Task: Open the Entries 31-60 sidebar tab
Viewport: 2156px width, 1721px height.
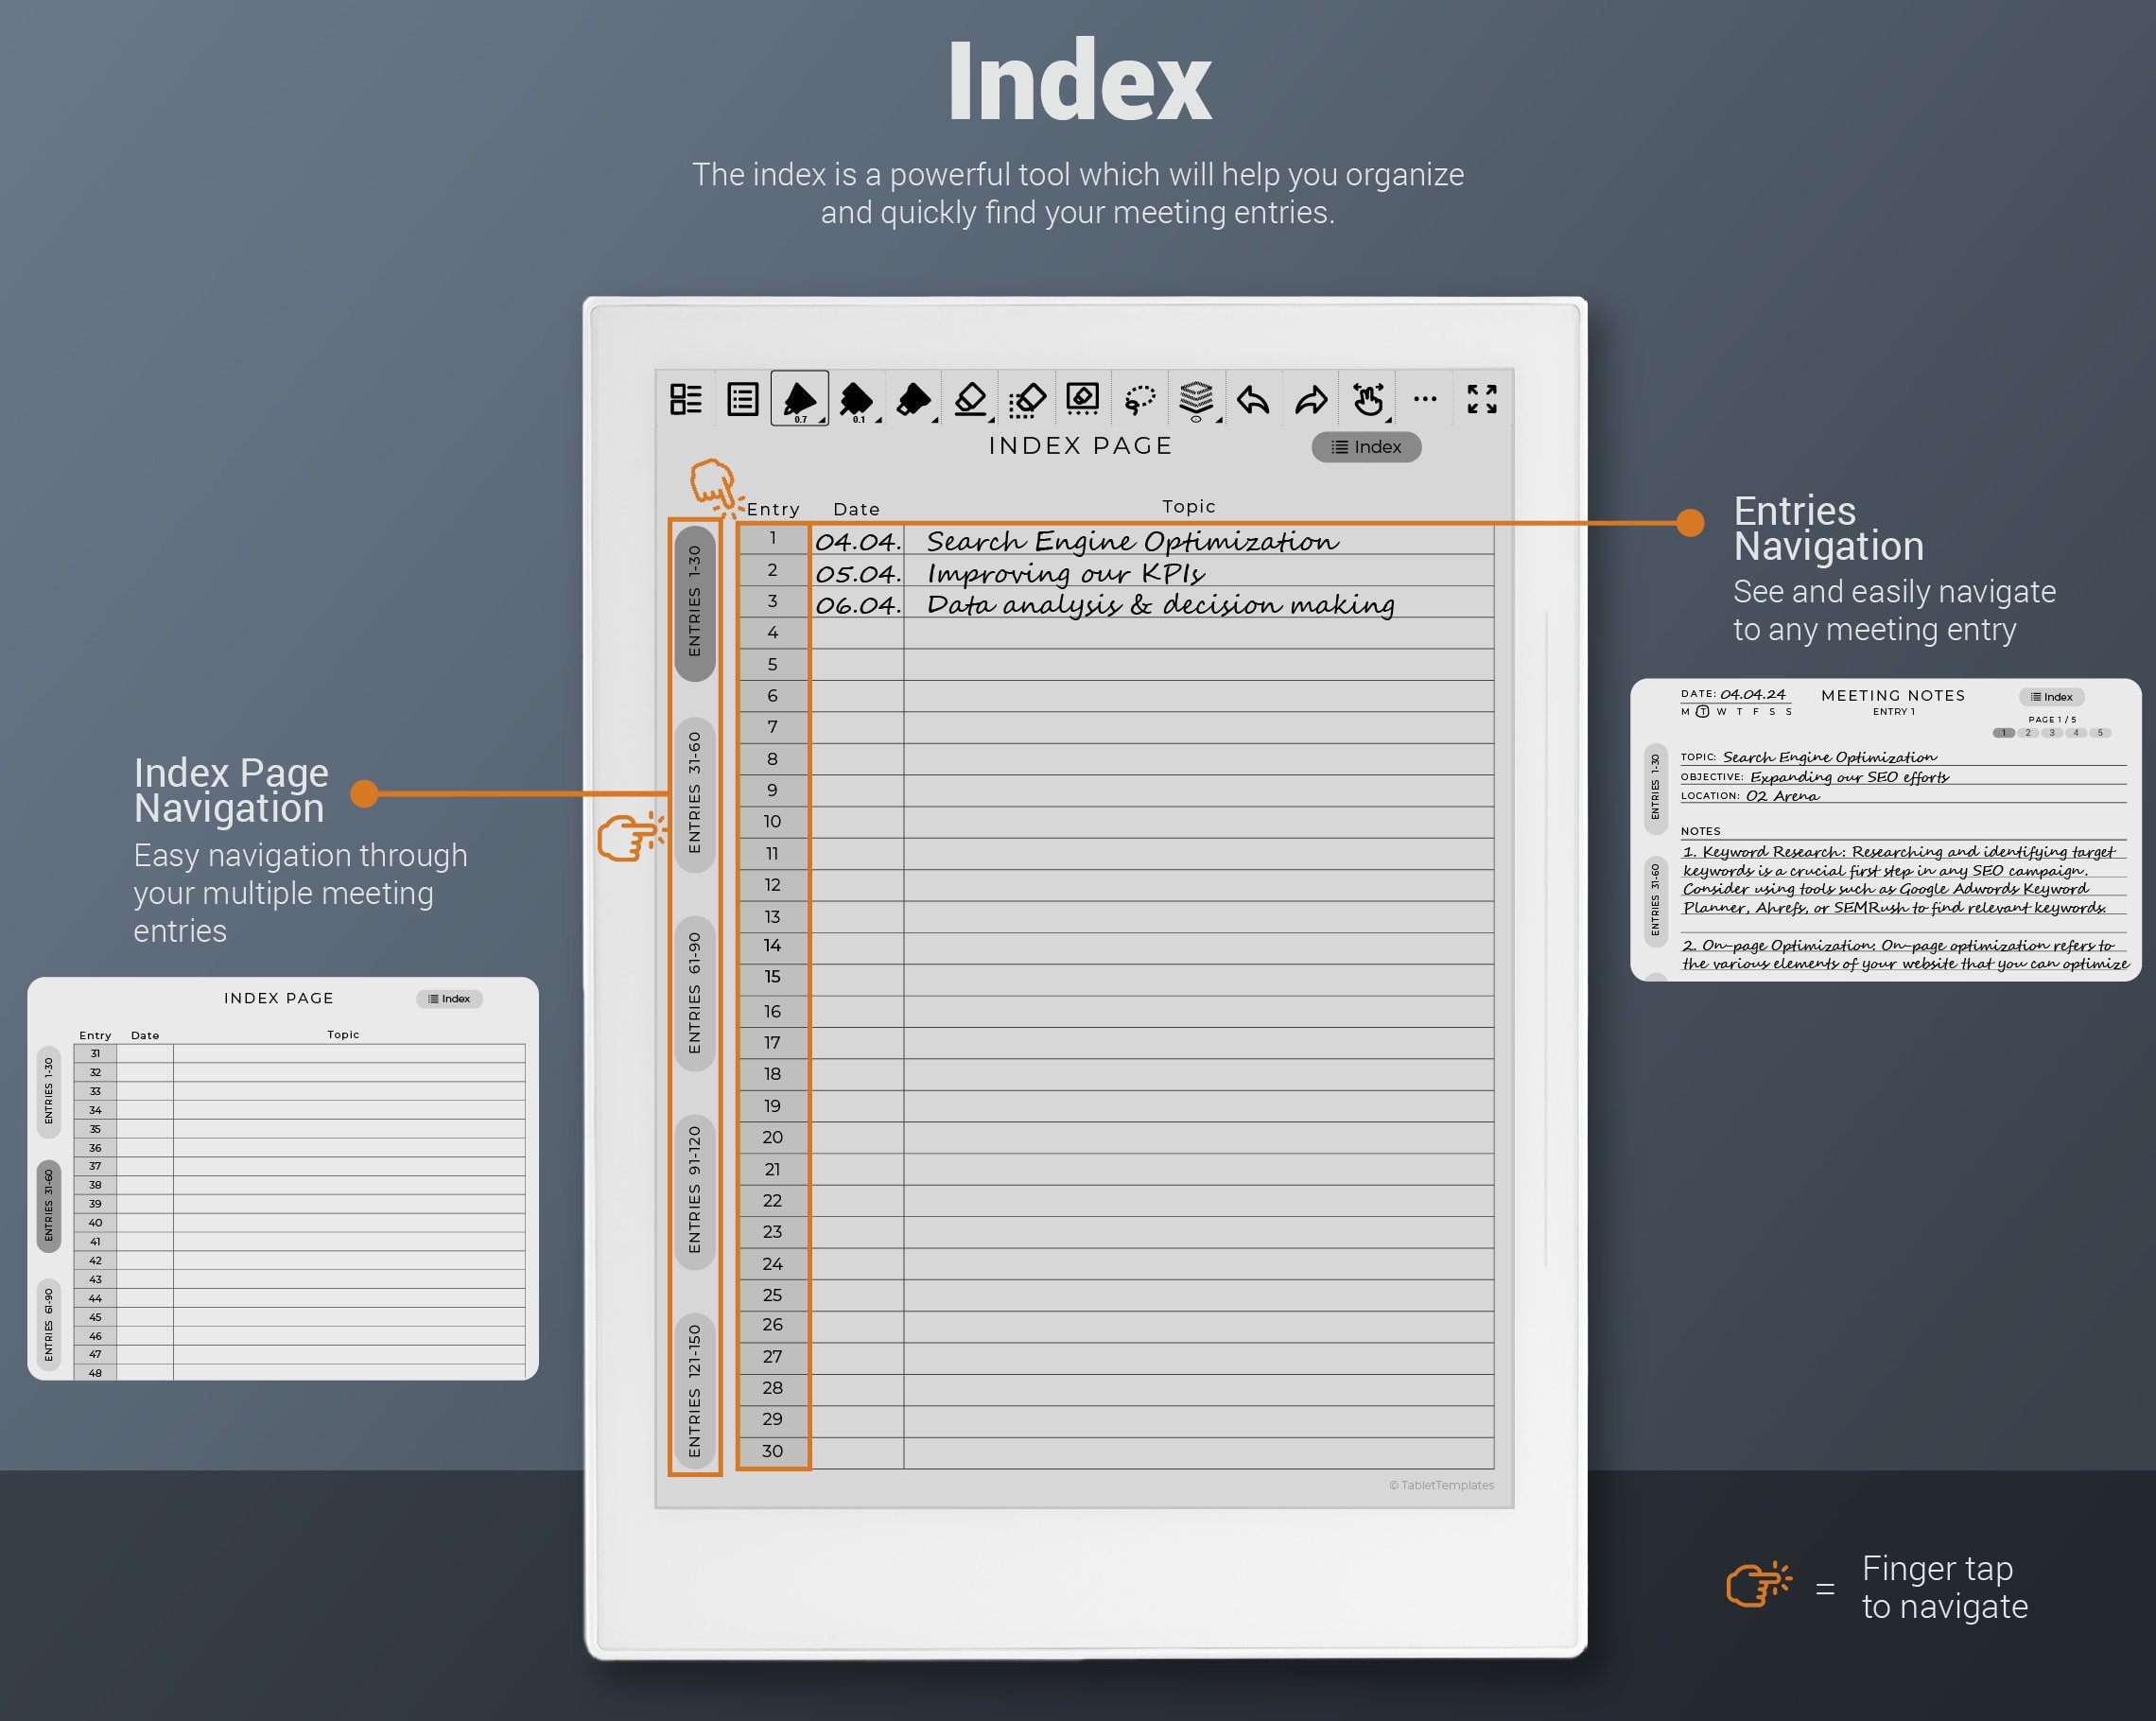Action: tap(695, 795)
